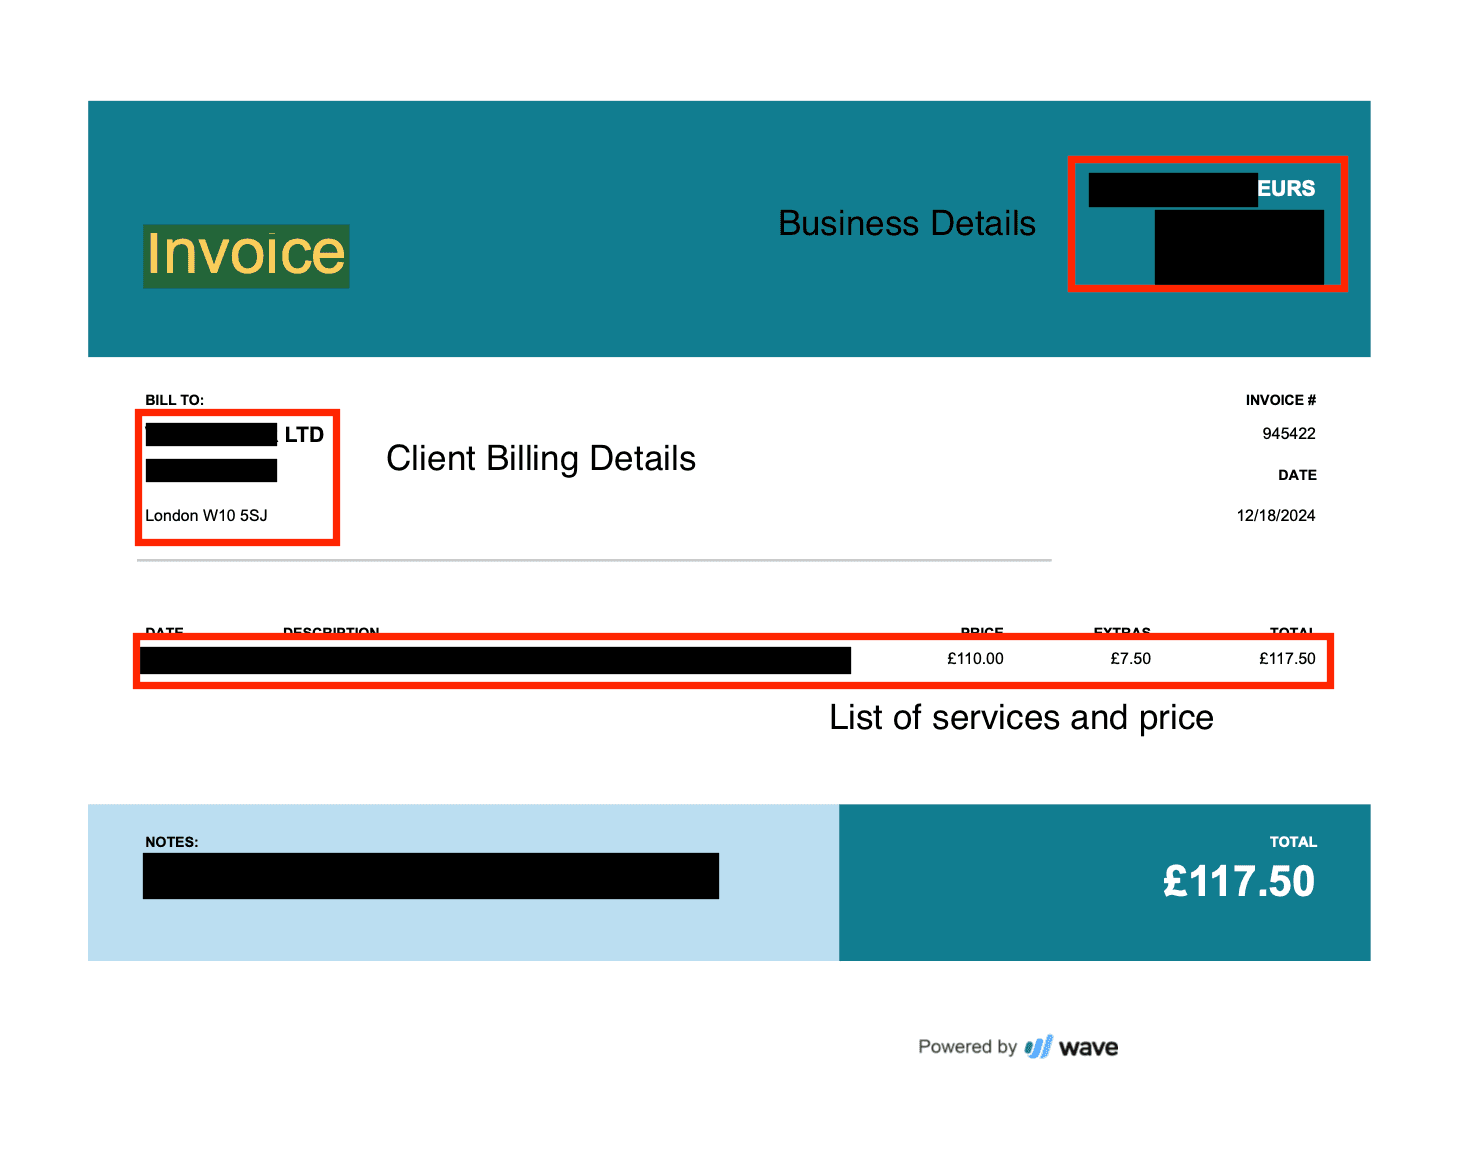Image resolution: width=1466 pixels, height=1176 pixels.
Task: Click the 'EURS' business name text
Action: pyautogui.click(x=1286, y=188)
